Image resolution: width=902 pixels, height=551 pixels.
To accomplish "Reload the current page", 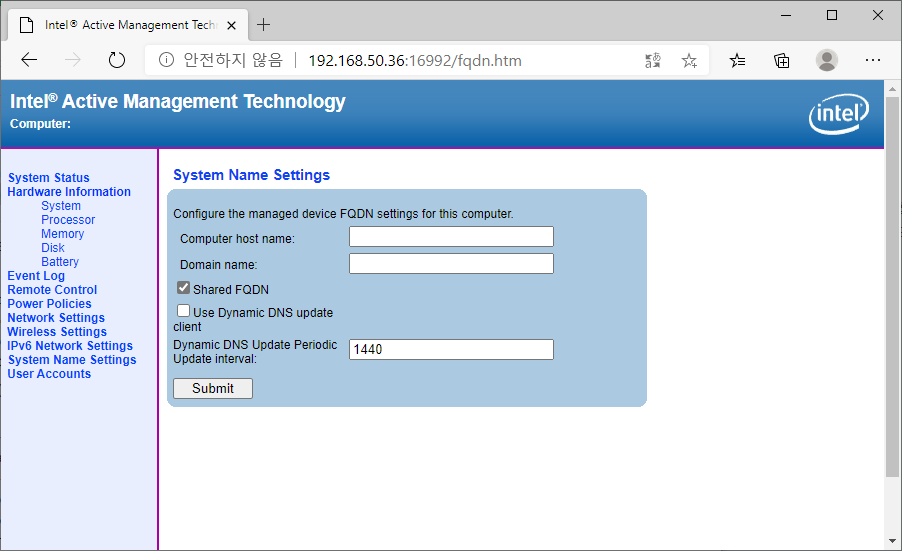I will [117, 60].
